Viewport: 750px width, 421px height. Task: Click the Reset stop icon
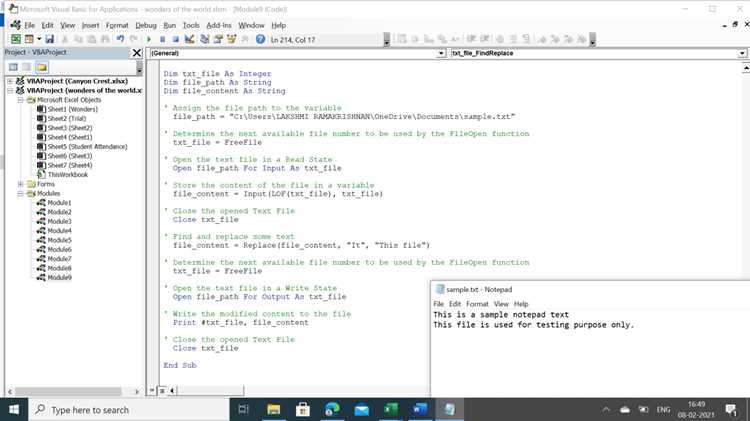point(176,39)
